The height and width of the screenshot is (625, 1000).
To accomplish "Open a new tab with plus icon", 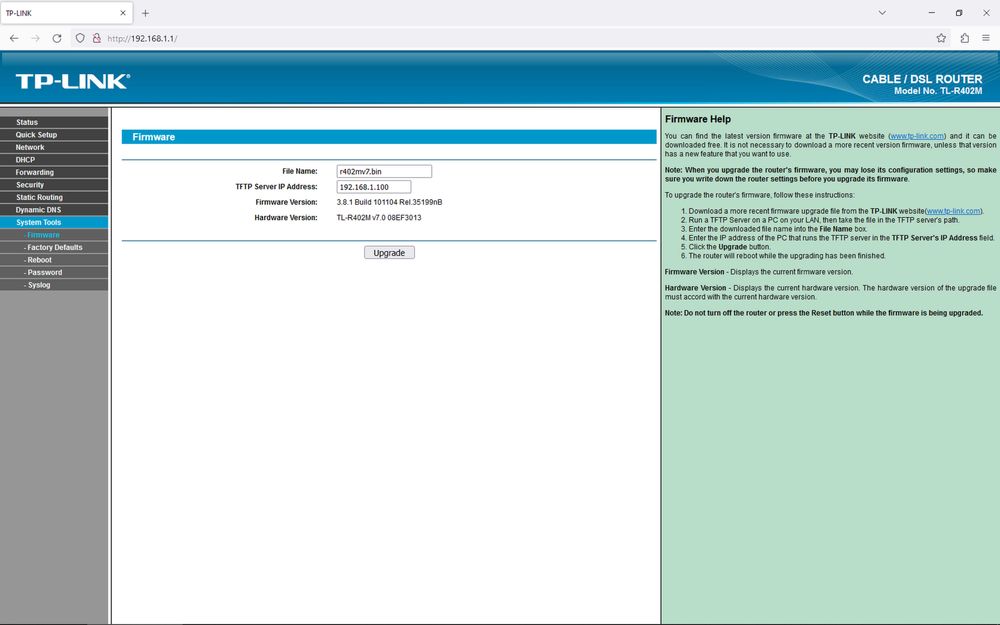I will (x=145, y=13).
